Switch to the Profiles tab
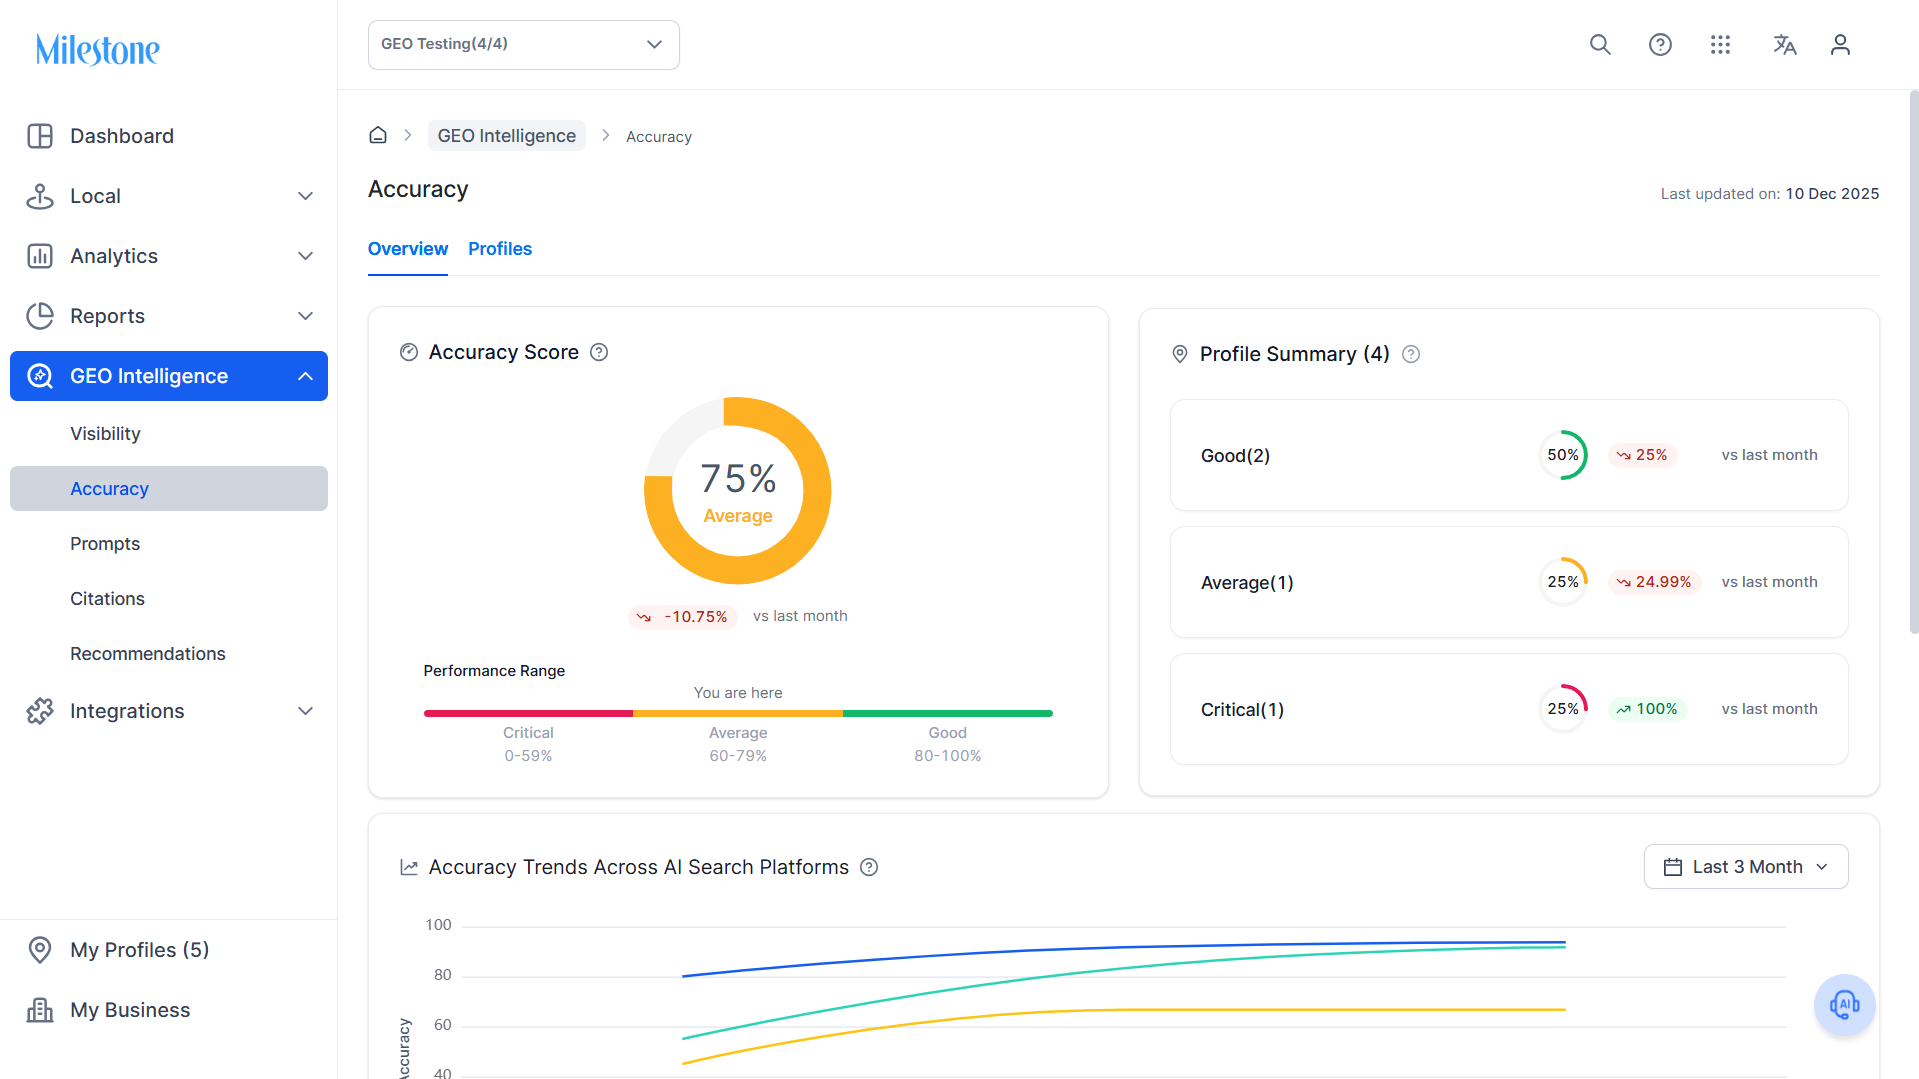 click(x=500, y=249)
